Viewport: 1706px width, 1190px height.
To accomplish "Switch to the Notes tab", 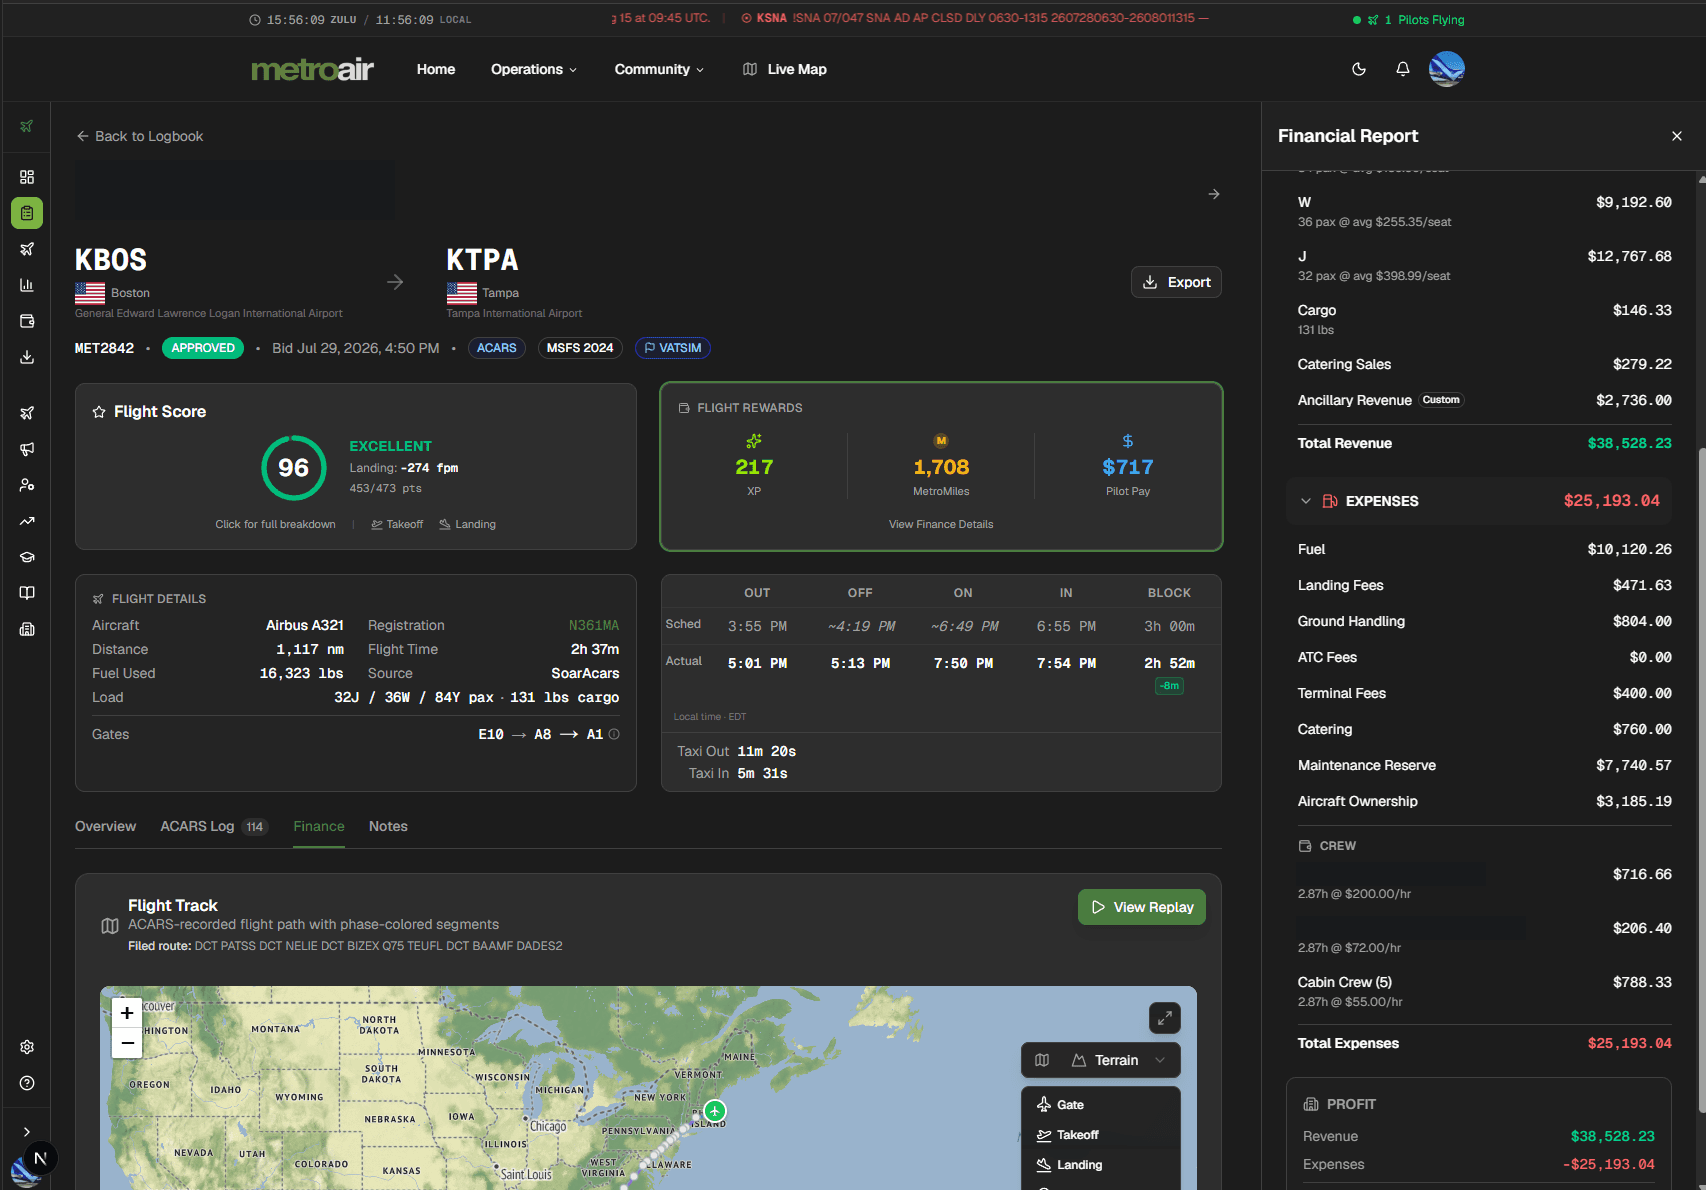I will pos(388,826).
